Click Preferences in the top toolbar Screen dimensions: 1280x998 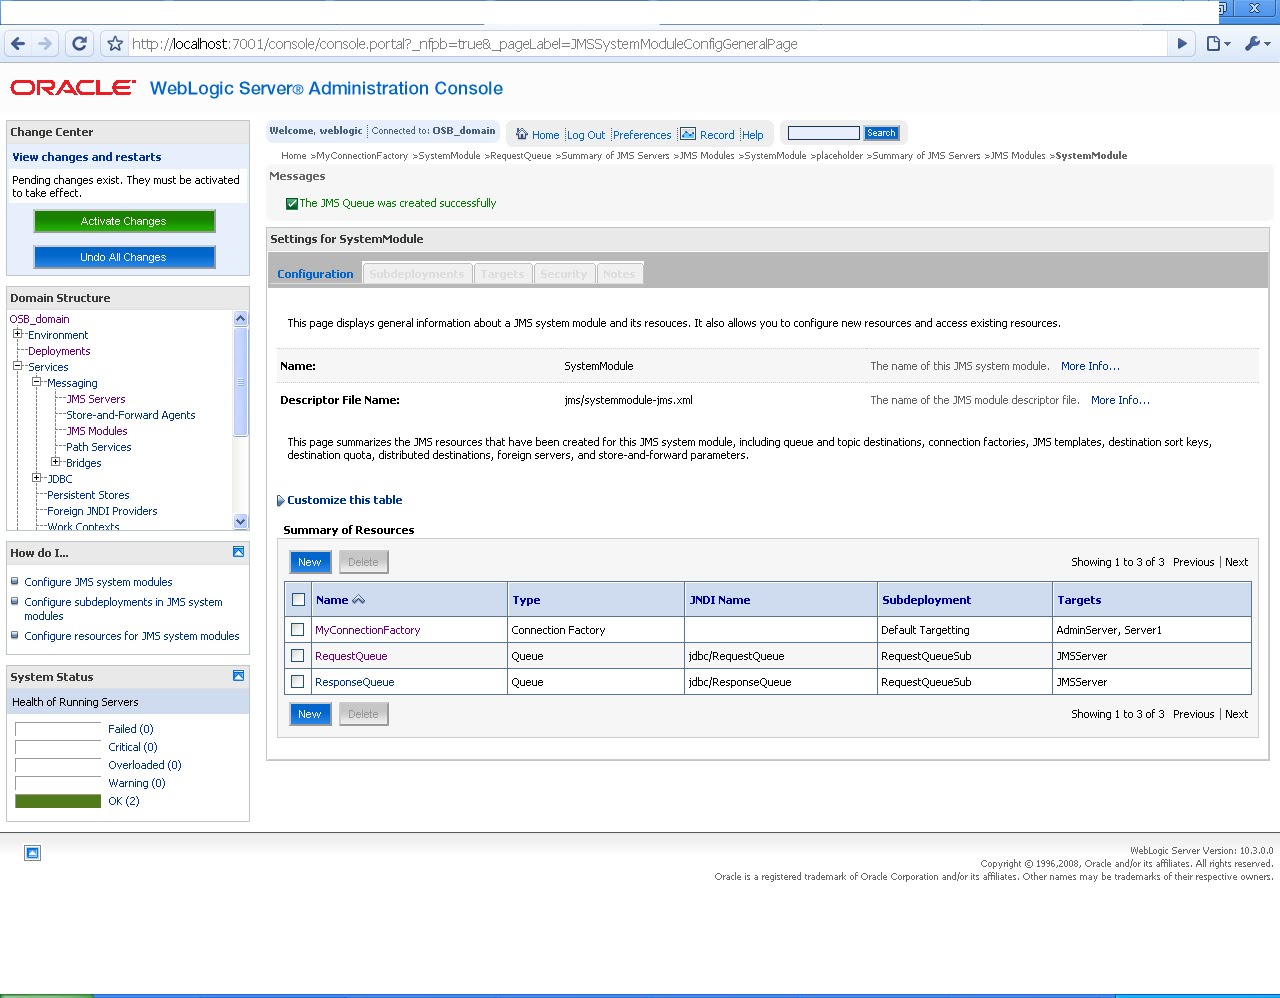(642, 135)
